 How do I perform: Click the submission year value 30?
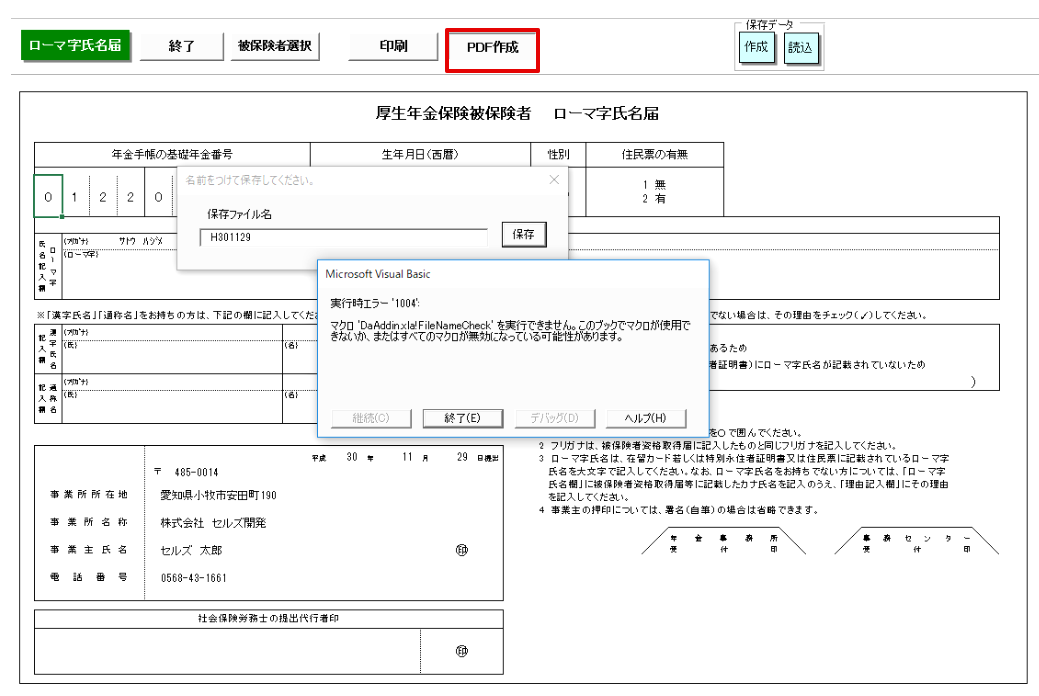[352, 457]
